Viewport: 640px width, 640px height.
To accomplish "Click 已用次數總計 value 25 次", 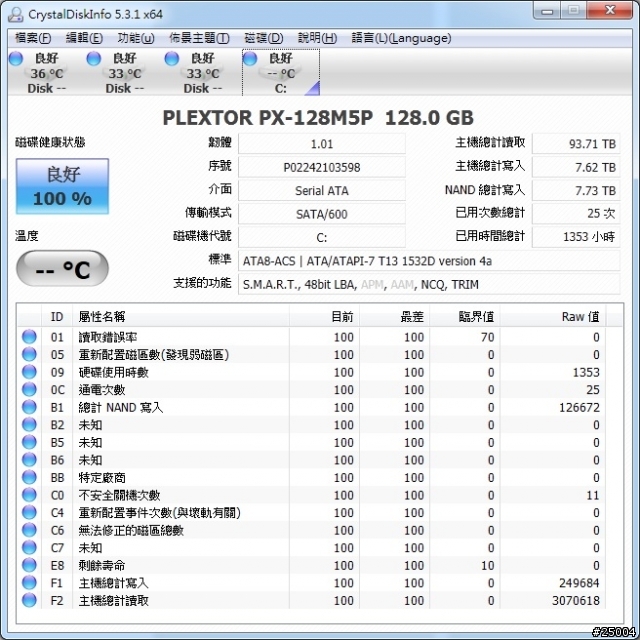I will click(576, 214).
